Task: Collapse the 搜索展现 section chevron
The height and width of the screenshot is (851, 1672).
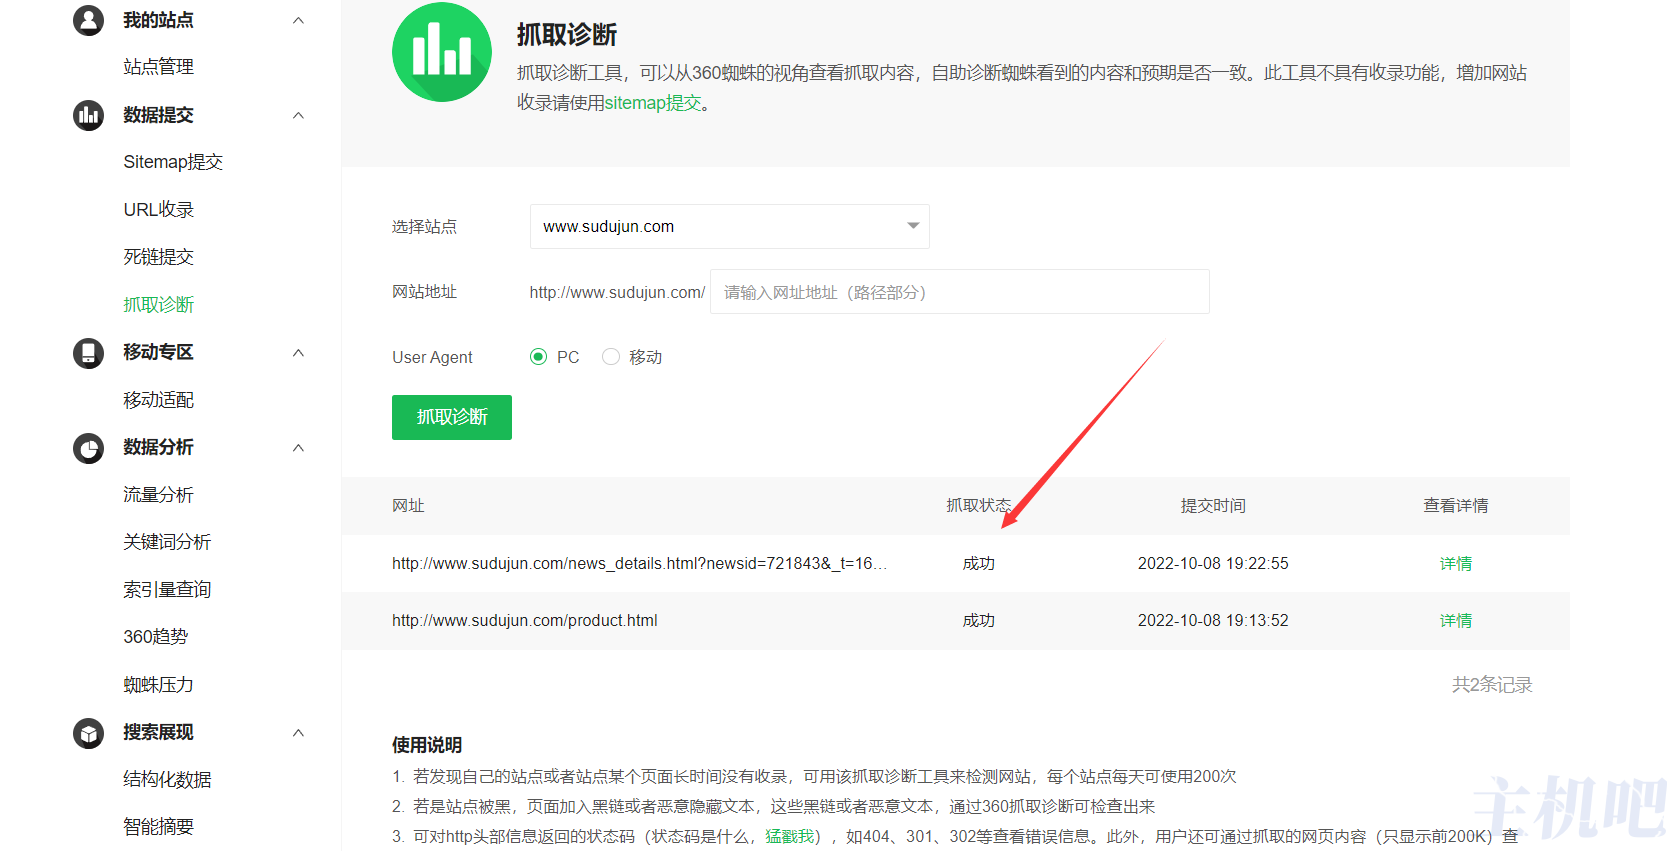Action: tap(298, 733)
